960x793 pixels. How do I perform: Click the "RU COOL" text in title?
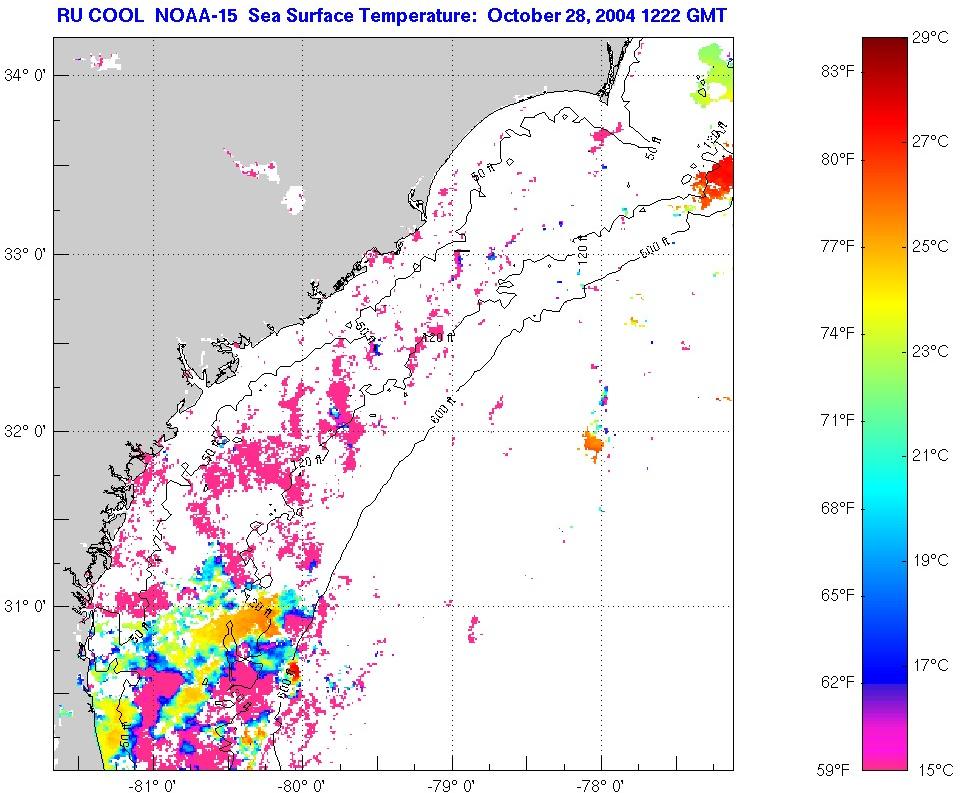[100, 15]
